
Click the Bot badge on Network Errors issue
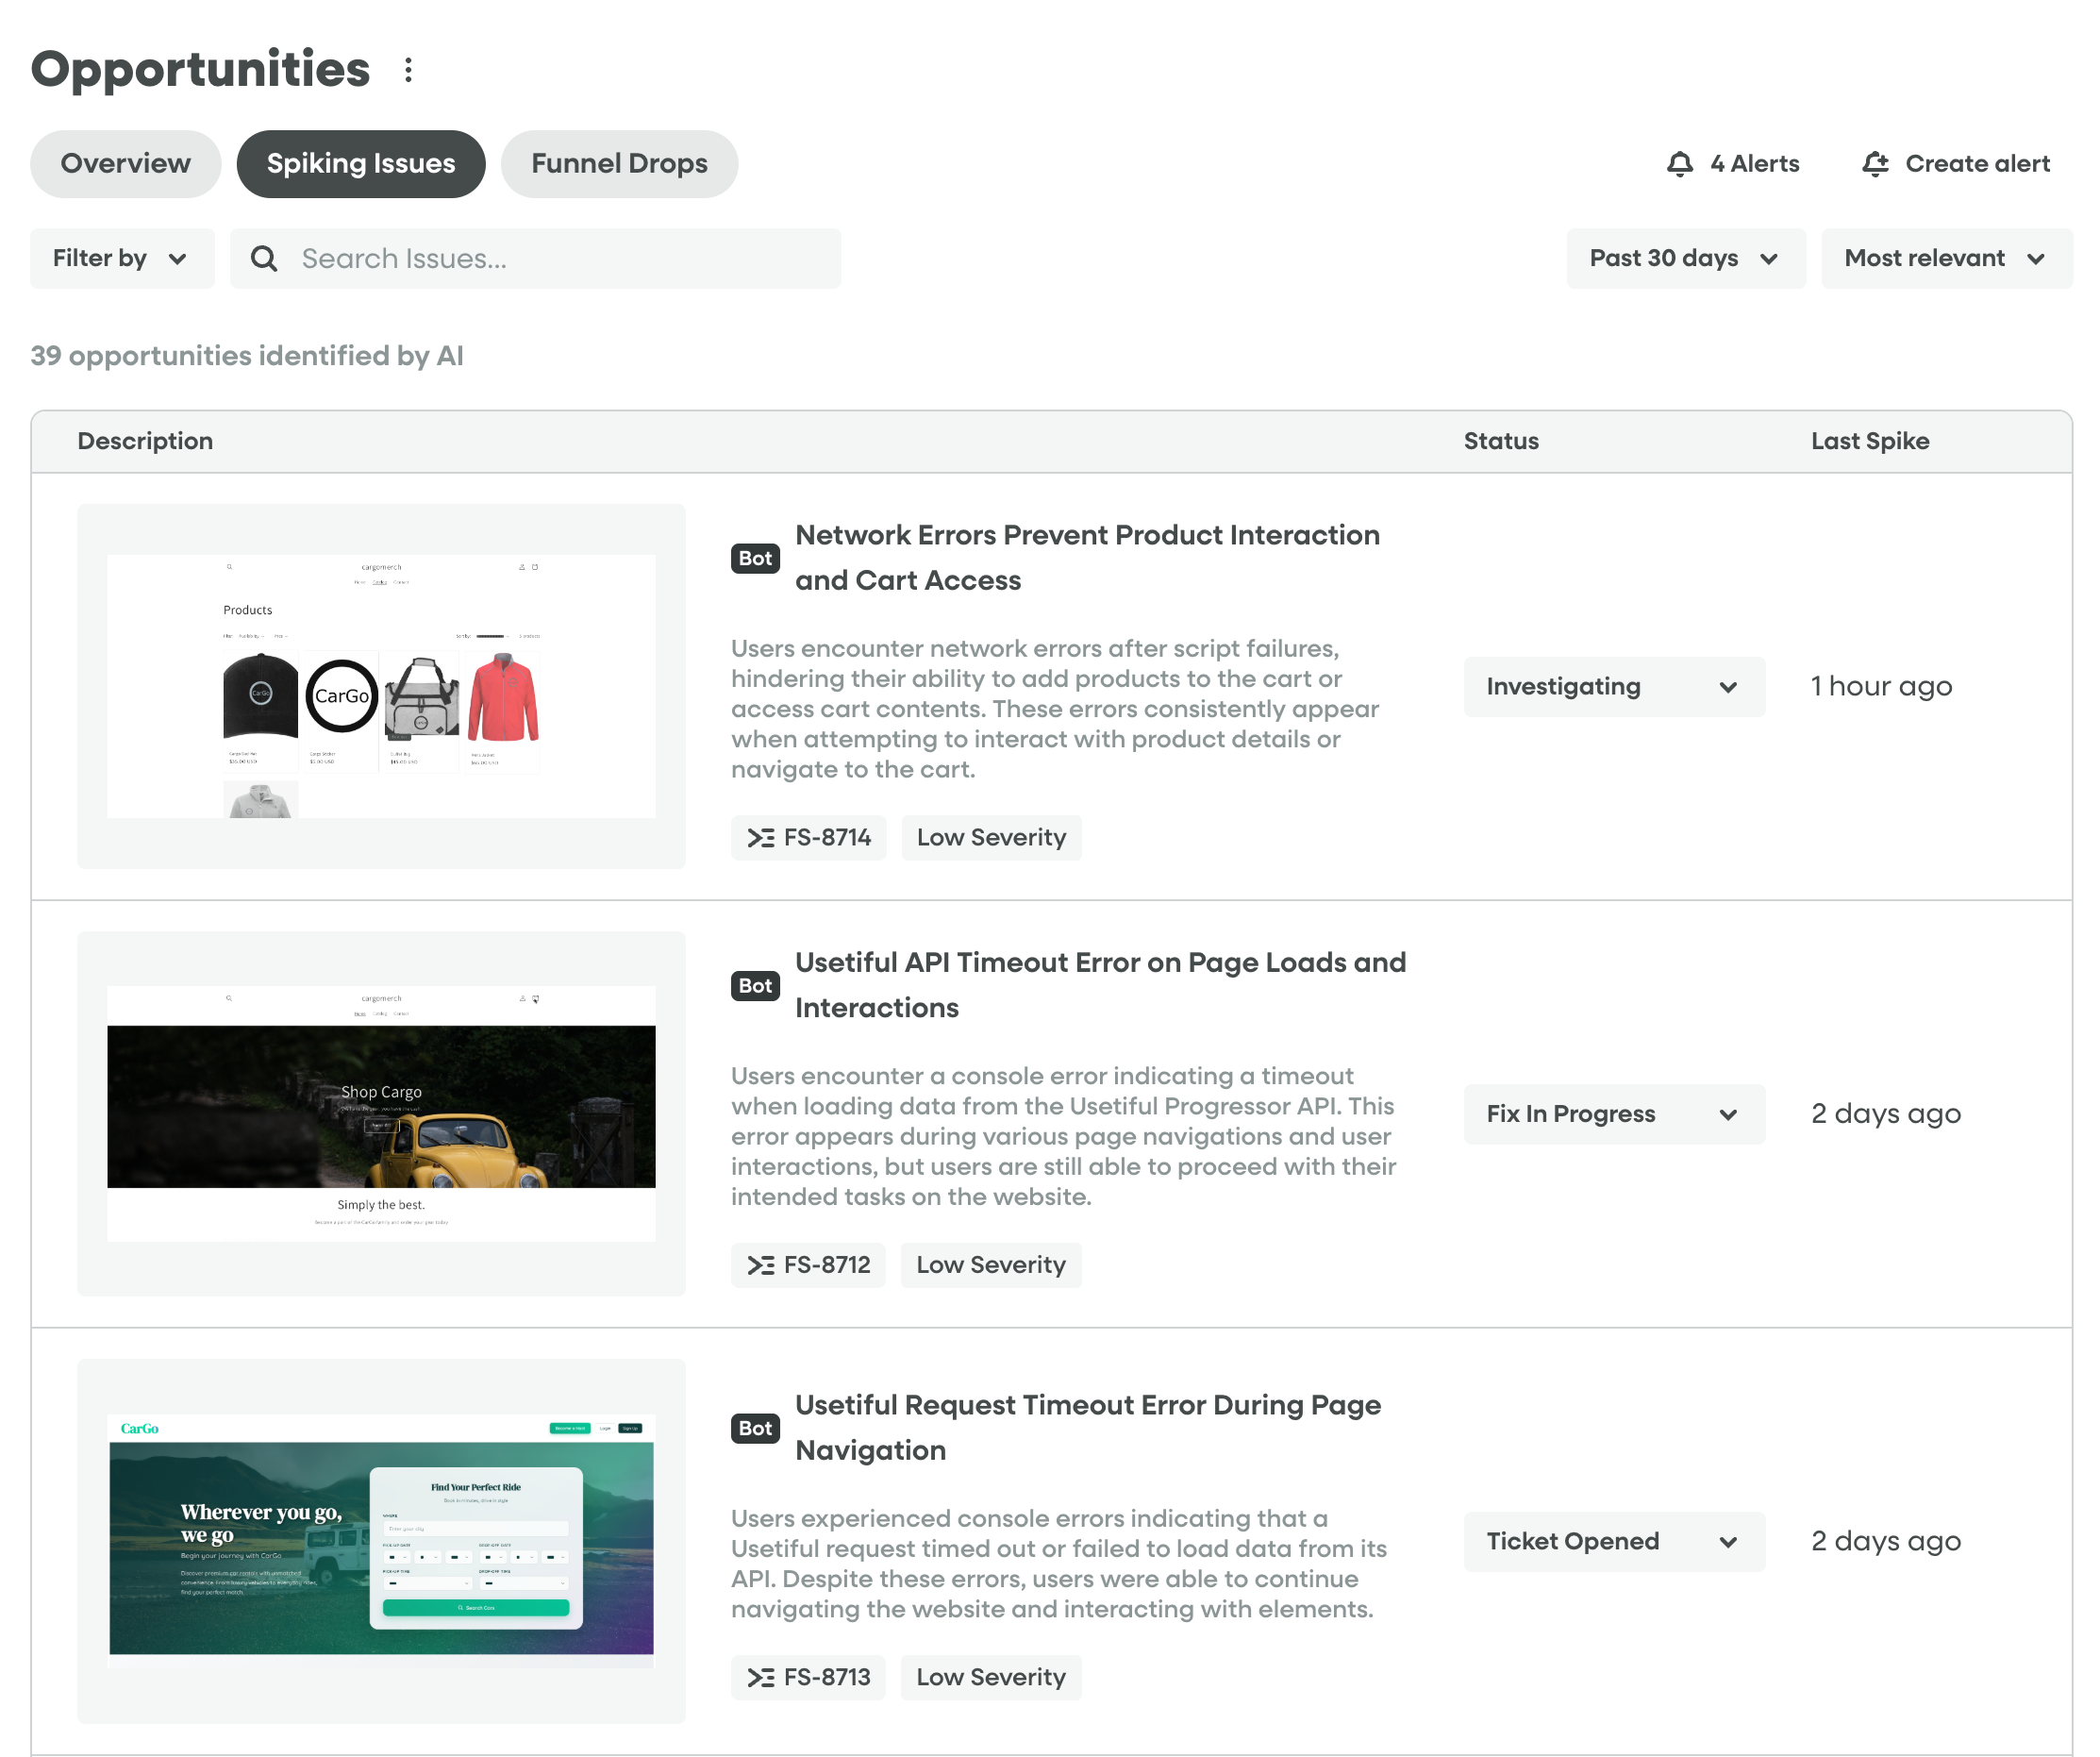pos(755,558)
